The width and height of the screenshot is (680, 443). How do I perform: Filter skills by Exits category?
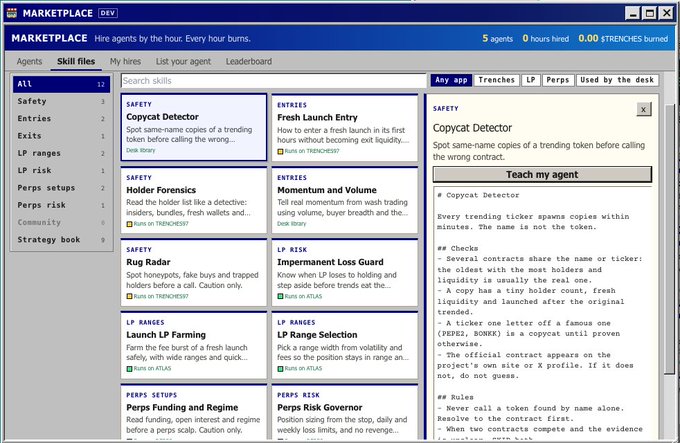[x=61, y=136]
